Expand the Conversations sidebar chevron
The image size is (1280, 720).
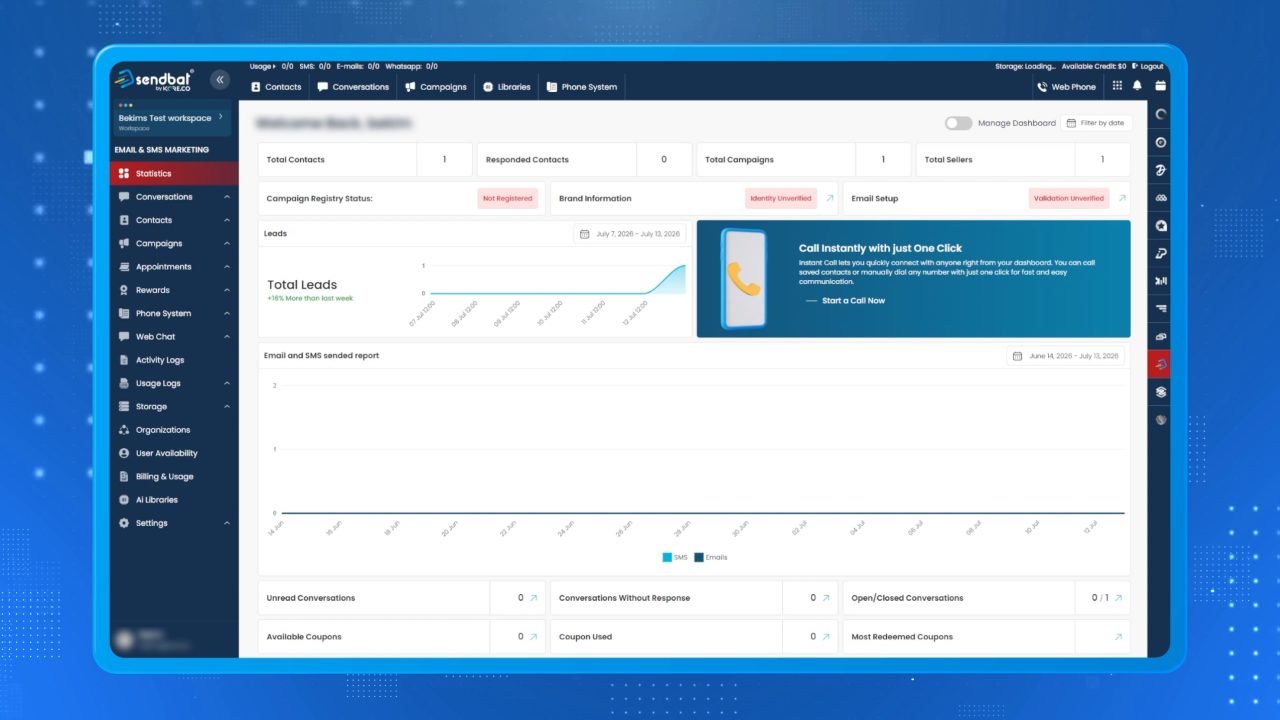click(x=227, y=197)
